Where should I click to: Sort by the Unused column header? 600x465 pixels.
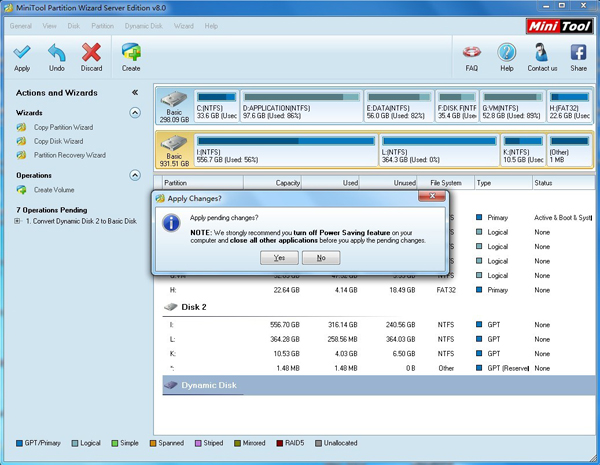(x=388, y=183)
